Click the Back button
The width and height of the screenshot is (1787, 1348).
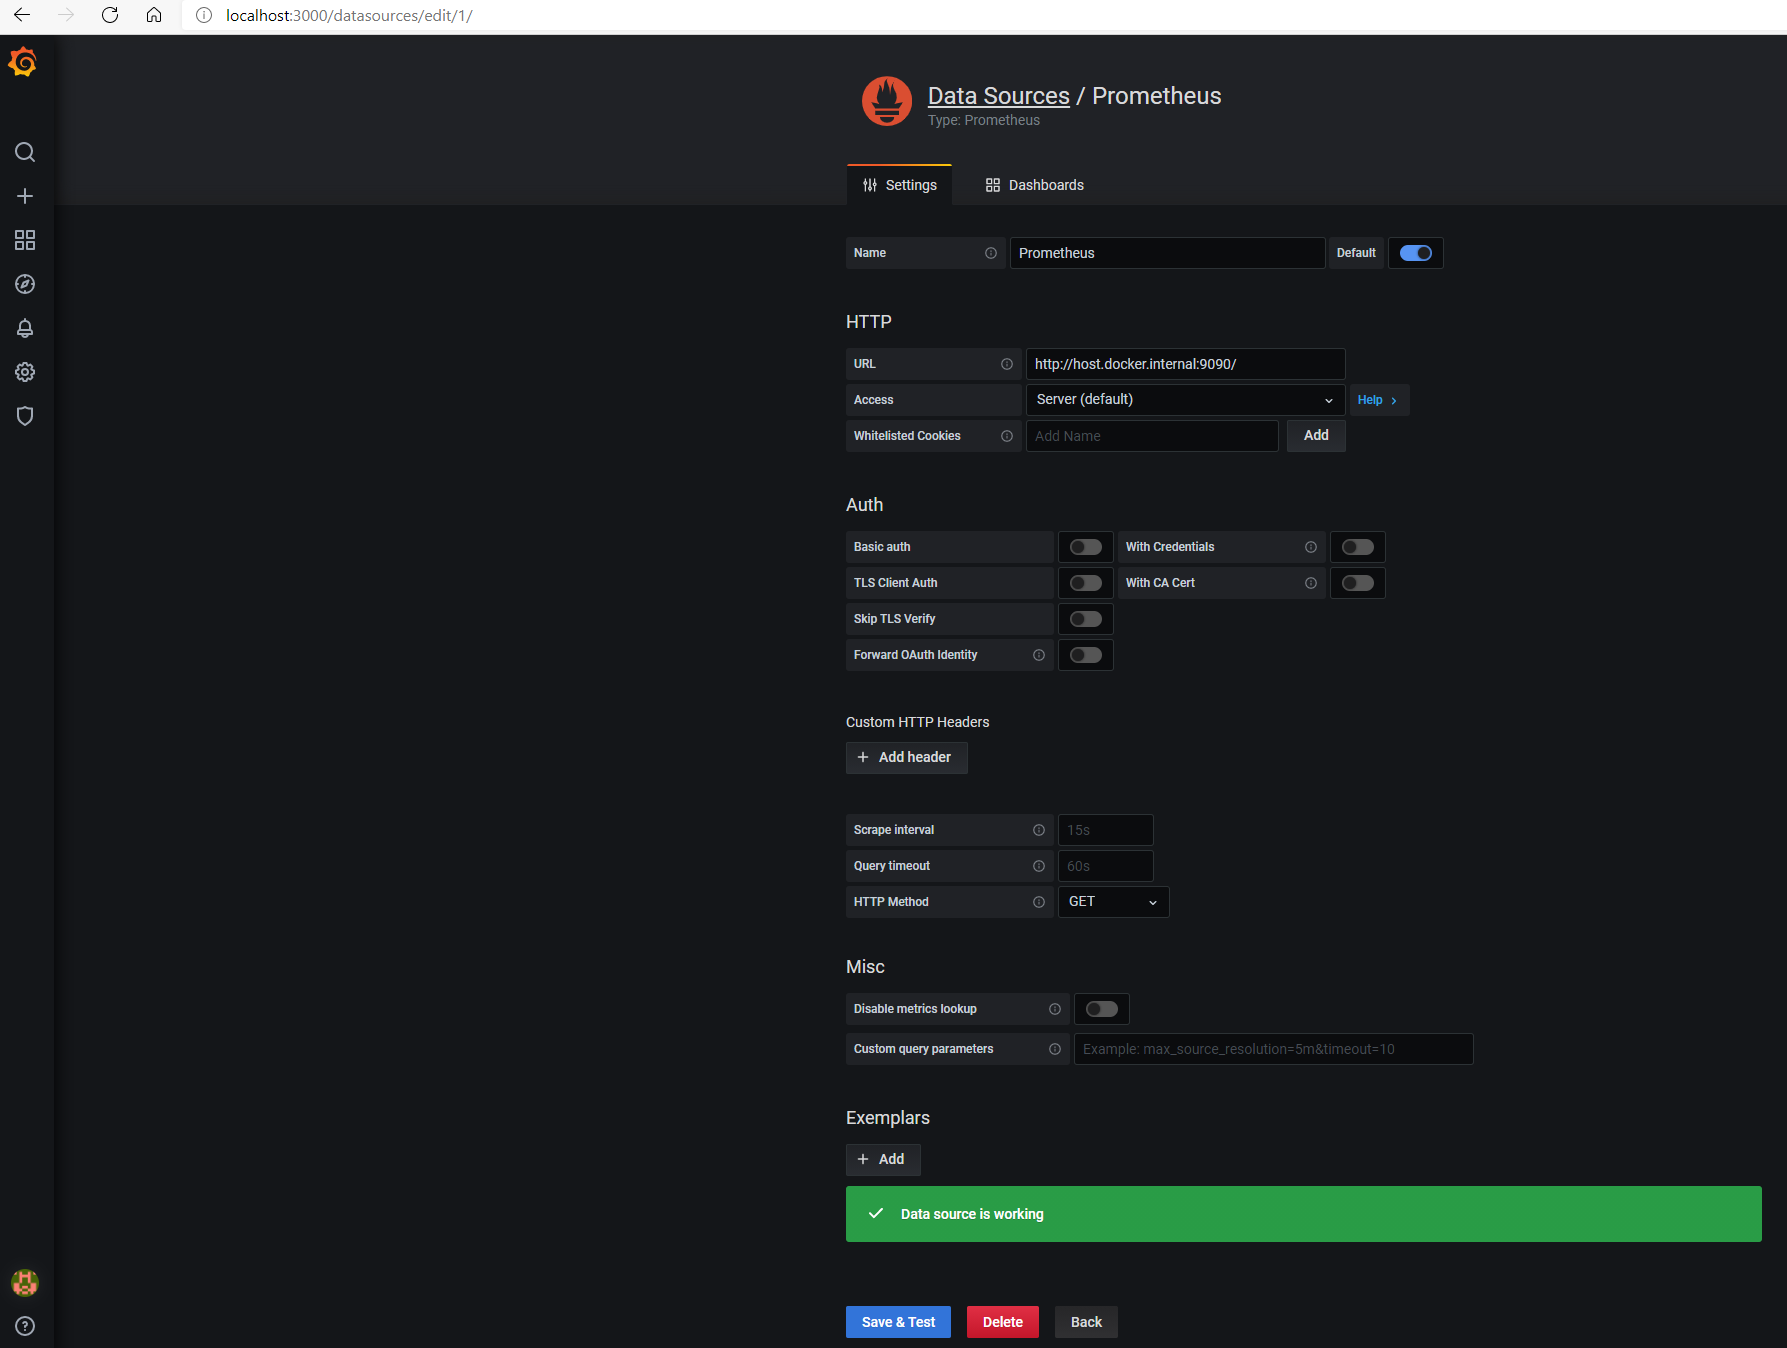1086,1322
